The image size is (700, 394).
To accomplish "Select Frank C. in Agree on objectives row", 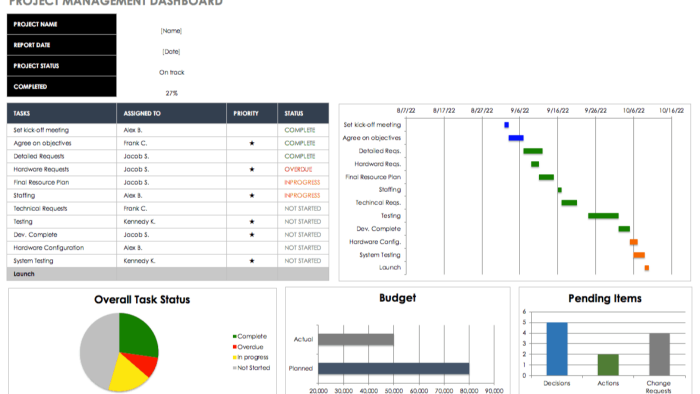I will point(135,143).
